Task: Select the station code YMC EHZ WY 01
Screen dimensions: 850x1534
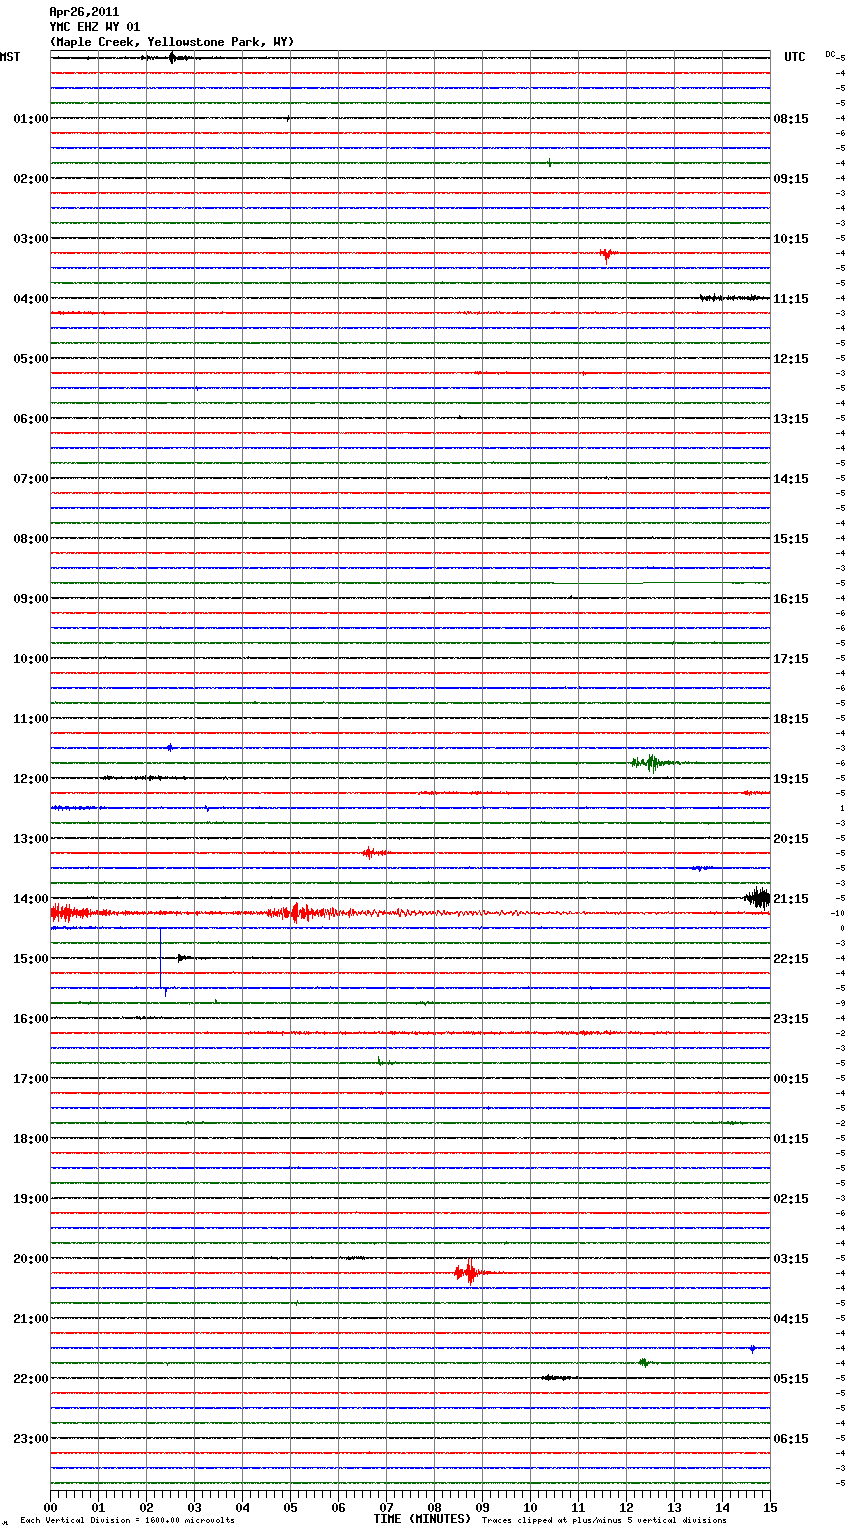Action: tap(95, 27)
